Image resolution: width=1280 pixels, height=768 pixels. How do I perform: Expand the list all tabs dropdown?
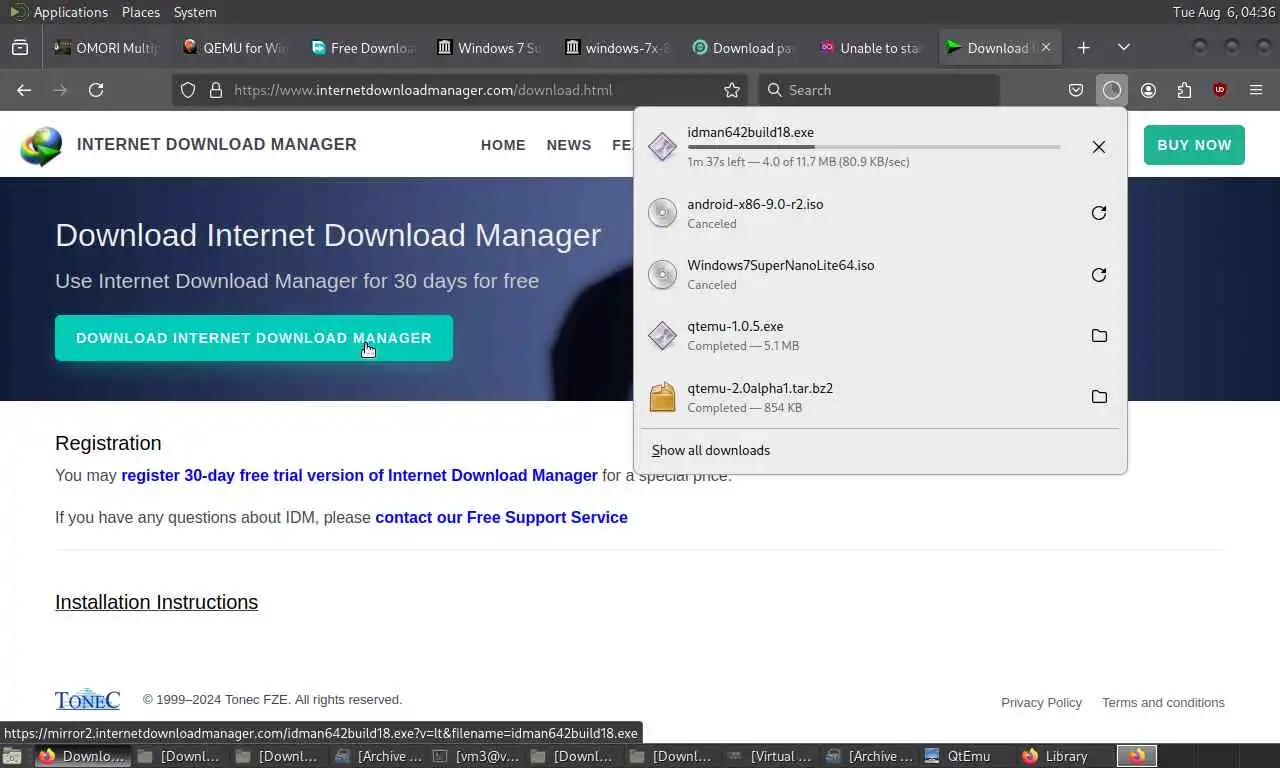point(1124,47)
